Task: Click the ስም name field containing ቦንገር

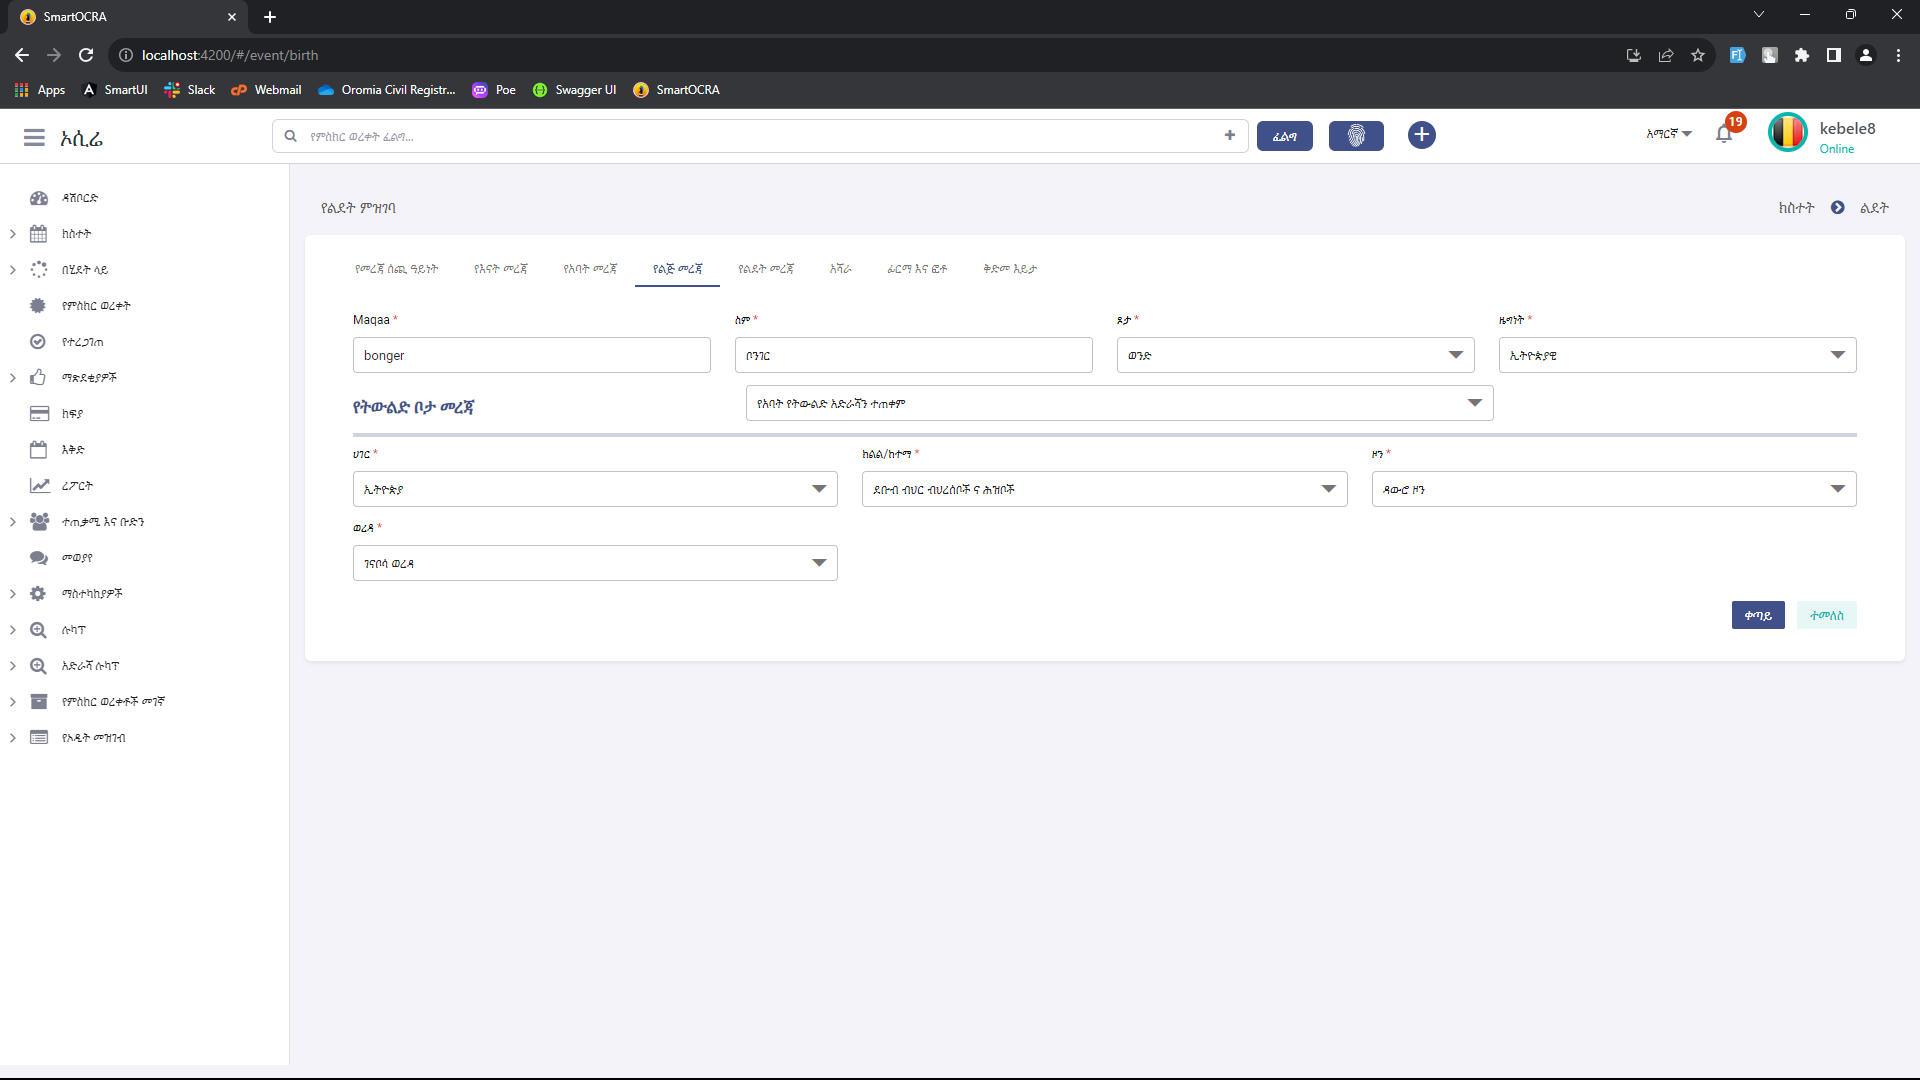Action: (913, 355)
